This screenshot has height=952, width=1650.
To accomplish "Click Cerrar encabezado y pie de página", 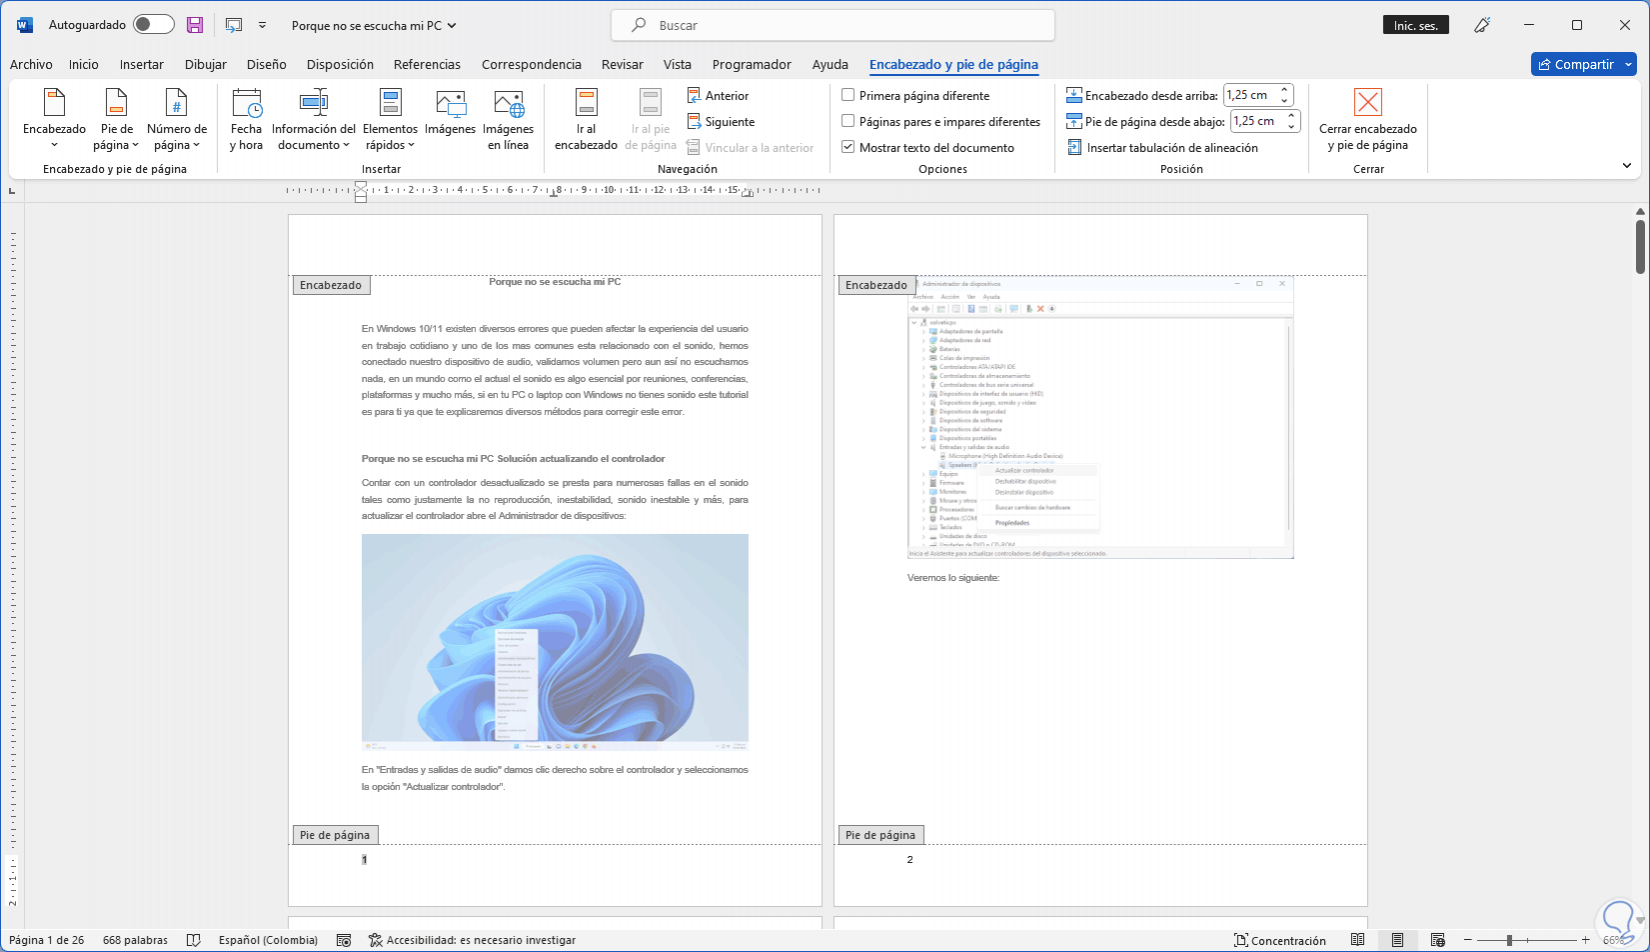I will coord(1368,119).
